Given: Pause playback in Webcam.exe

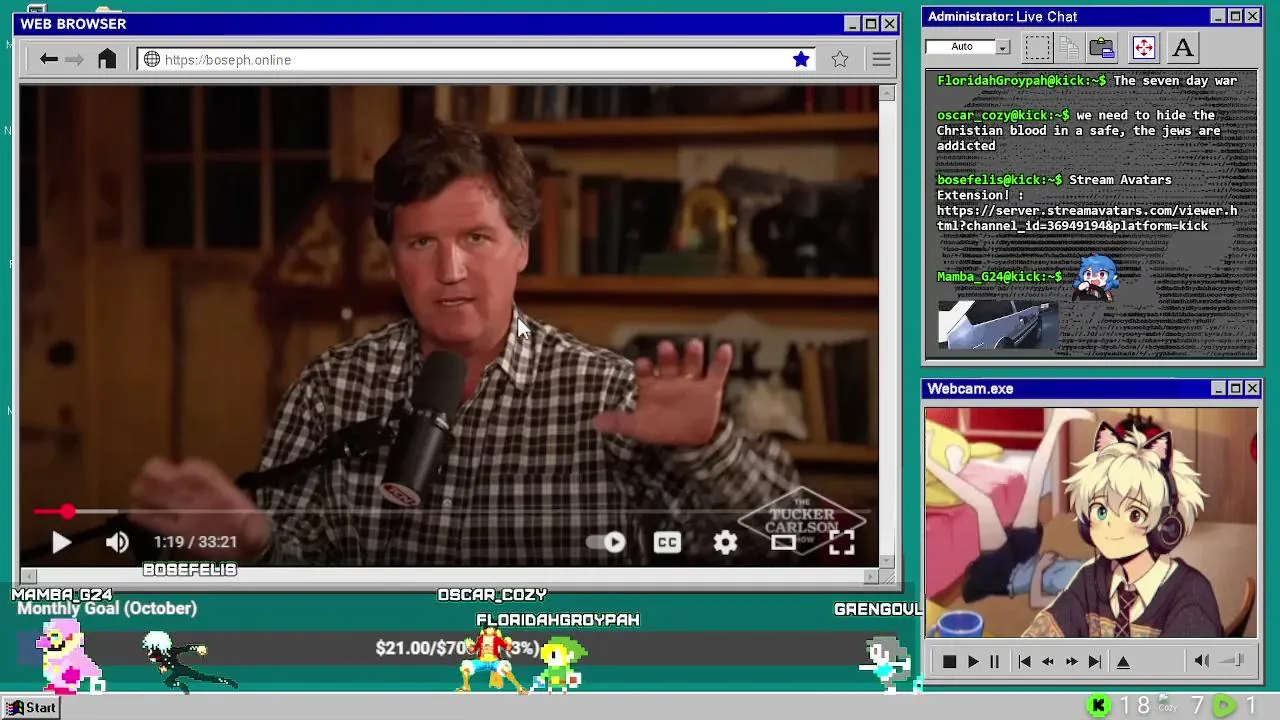Looking at the screenshot, I should coord(994,661).
